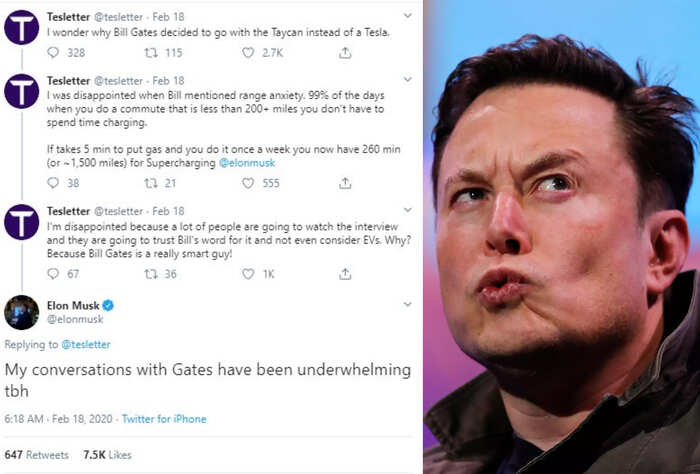Like the tweet with 2.7K likes
This screenshot has height=474, width=700.
(x=248, y=53)
